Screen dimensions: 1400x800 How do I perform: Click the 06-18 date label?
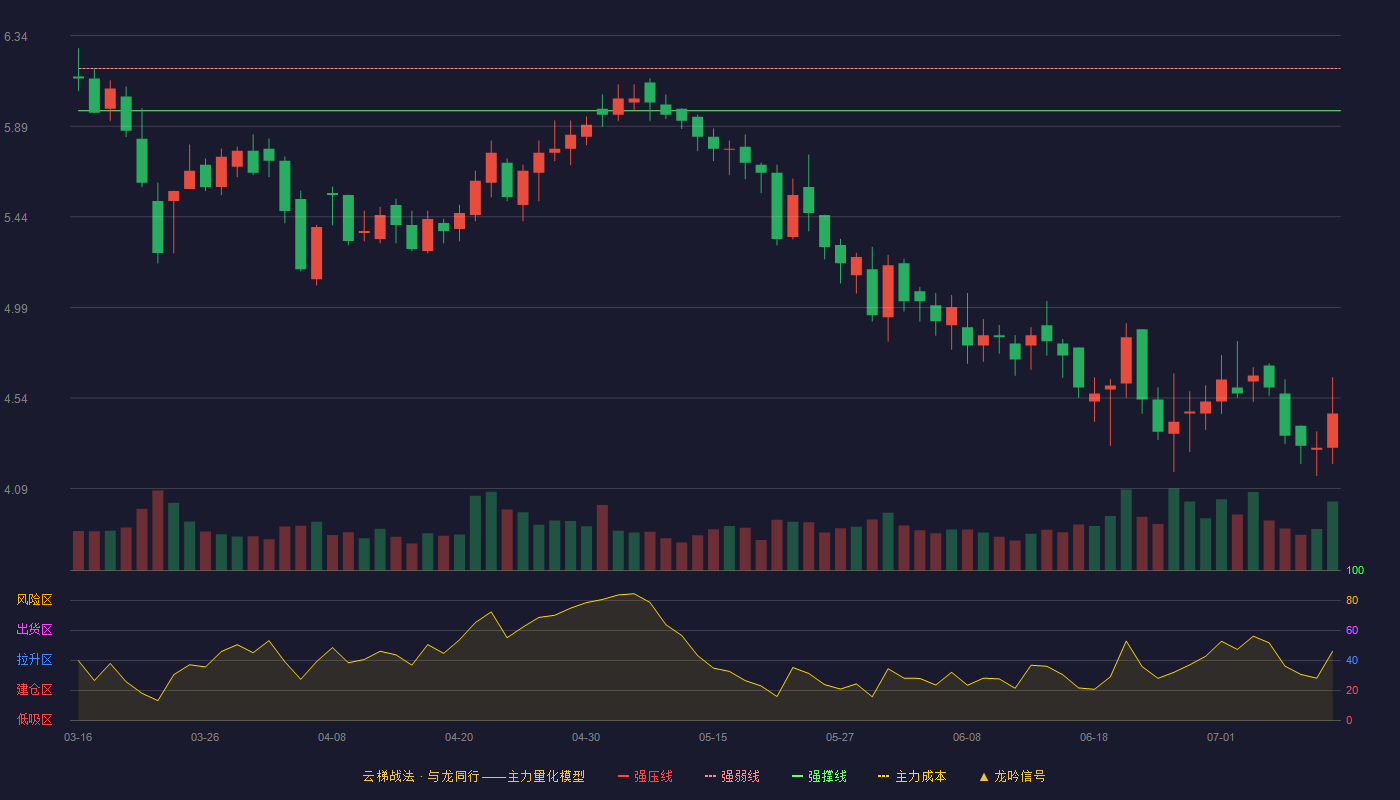click(1094, 737)
